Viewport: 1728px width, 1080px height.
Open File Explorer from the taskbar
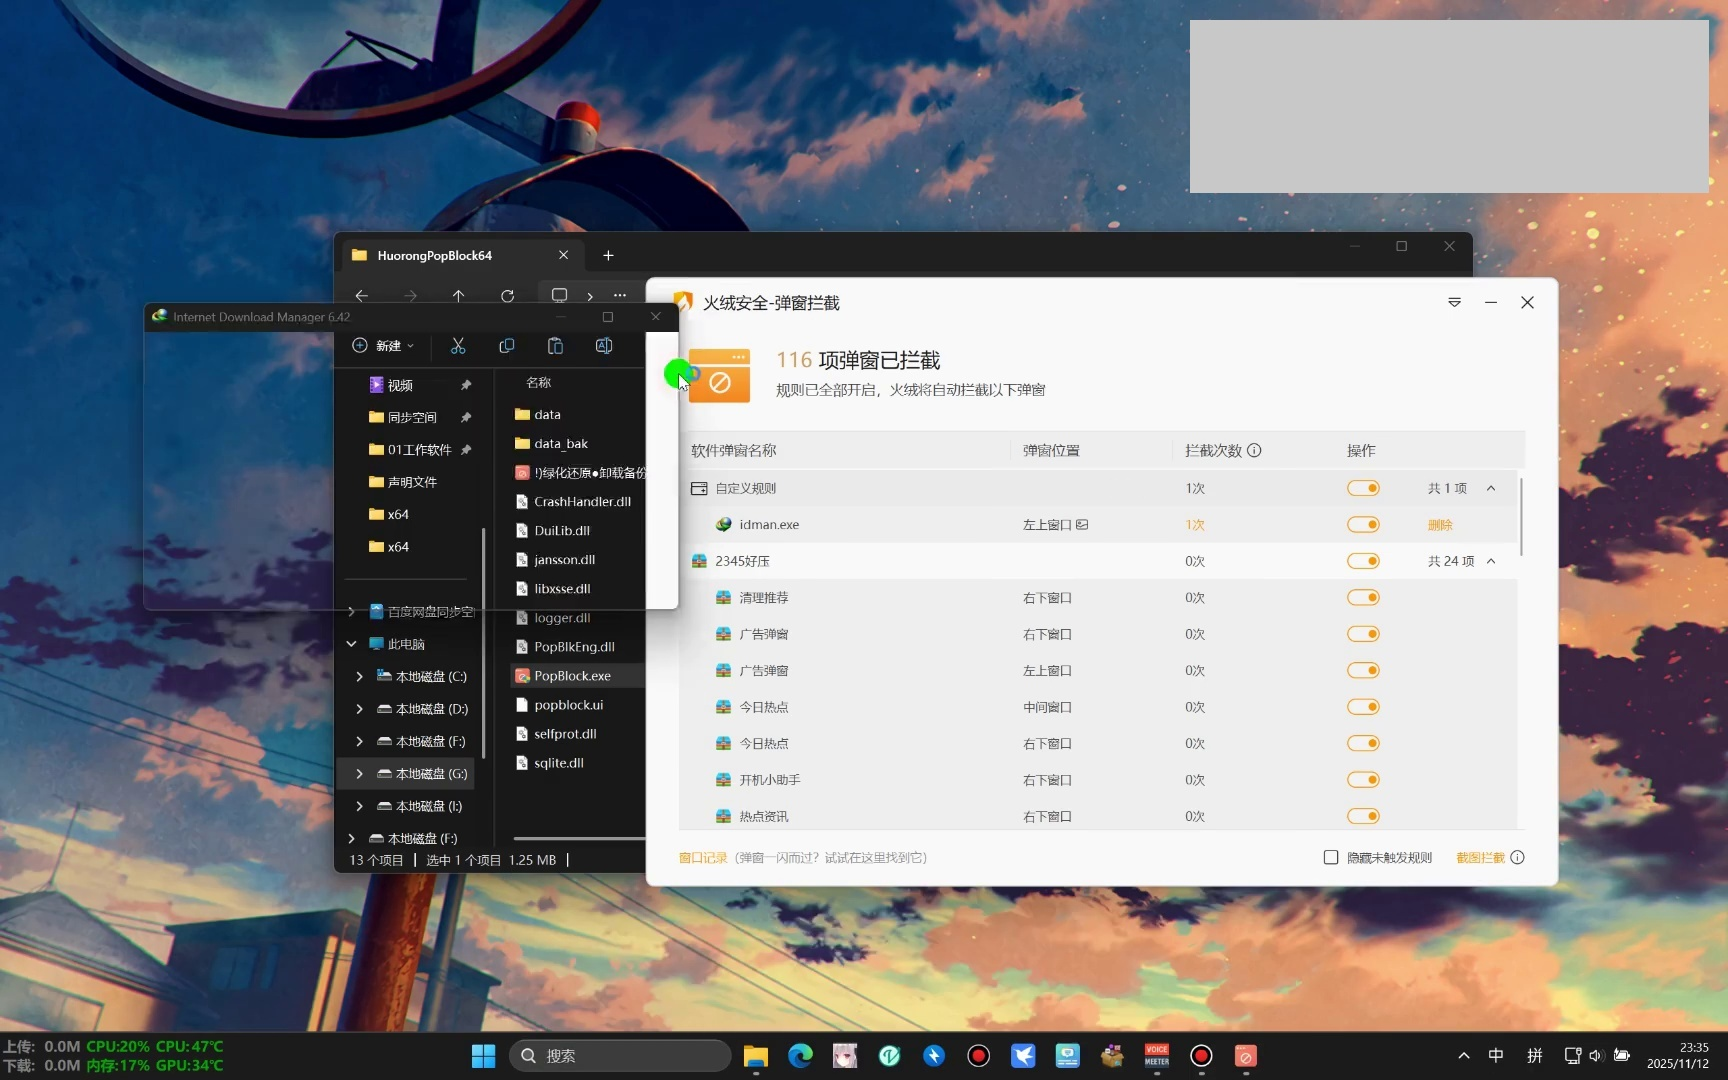click(x=755, y=1056)
